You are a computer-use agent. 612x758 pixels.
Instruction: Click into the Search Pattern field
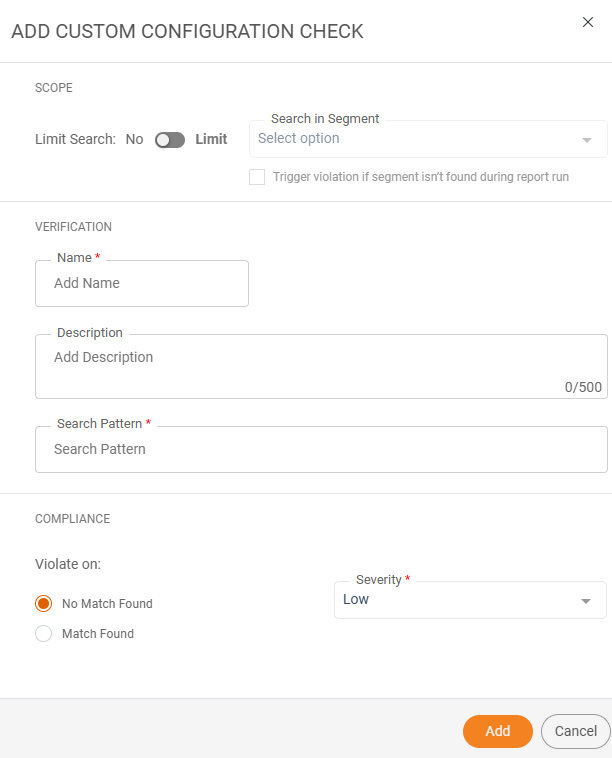tap(320, 450)
